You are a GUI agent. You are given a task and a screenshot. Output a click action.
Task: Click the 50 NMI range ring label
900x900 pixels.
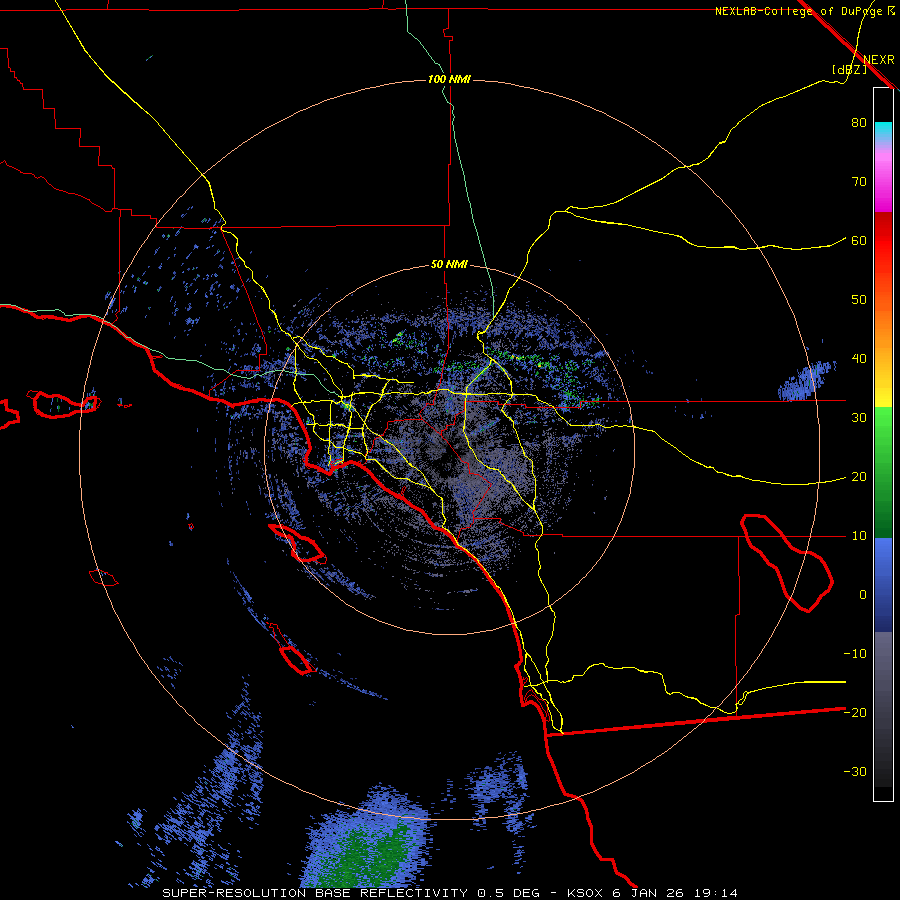(449, 265)
